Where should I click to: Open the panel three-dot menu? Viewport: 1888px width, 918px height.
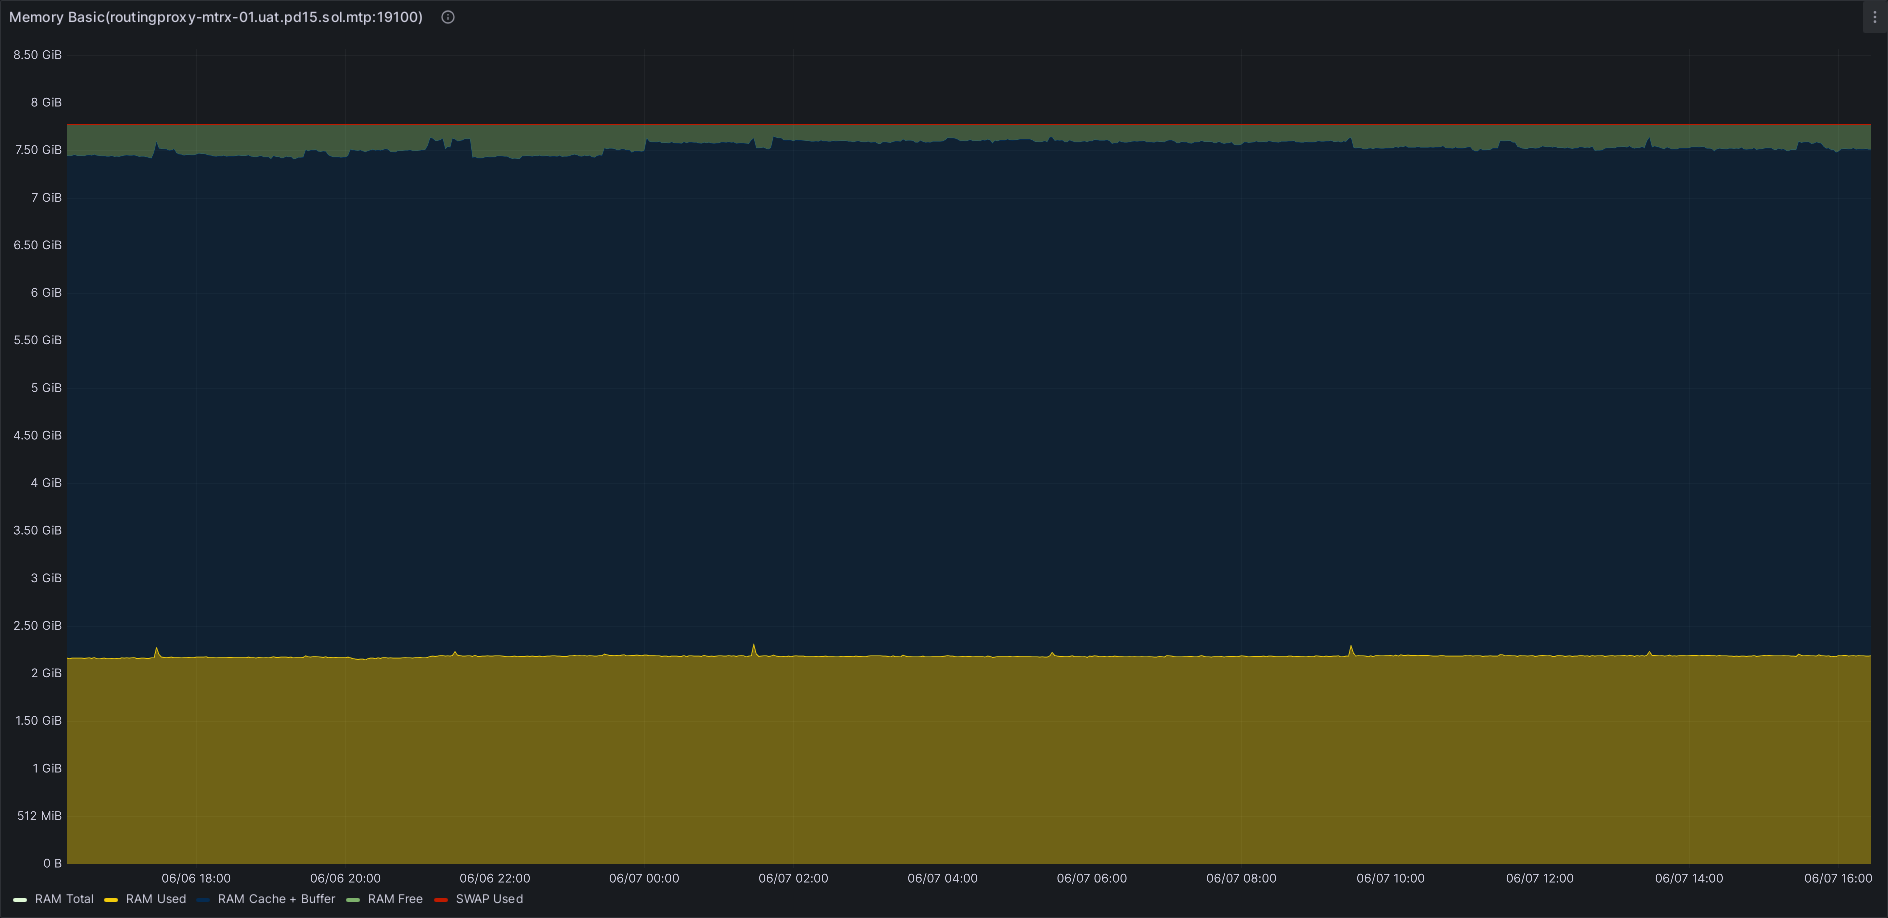[x=1875, y=17]
